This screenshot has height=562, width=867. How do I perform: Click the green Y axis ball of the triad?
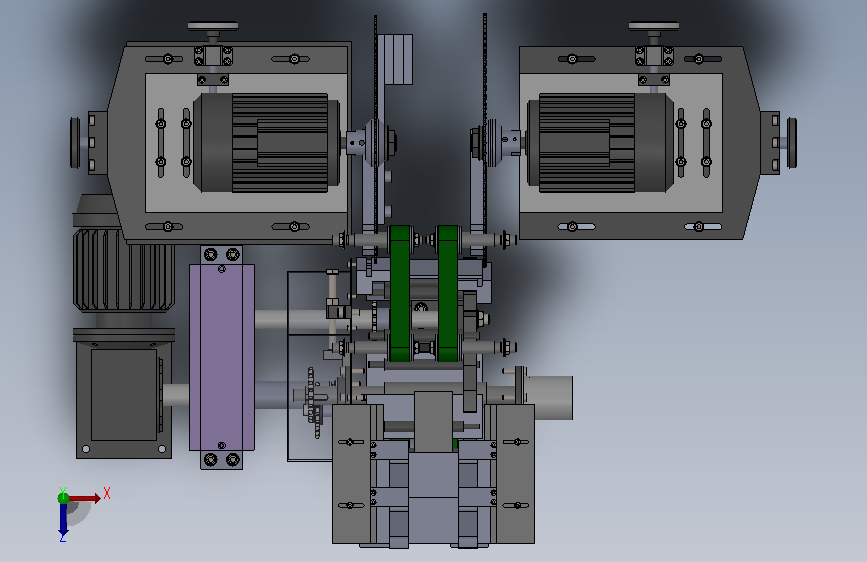[x=63, y=498]
